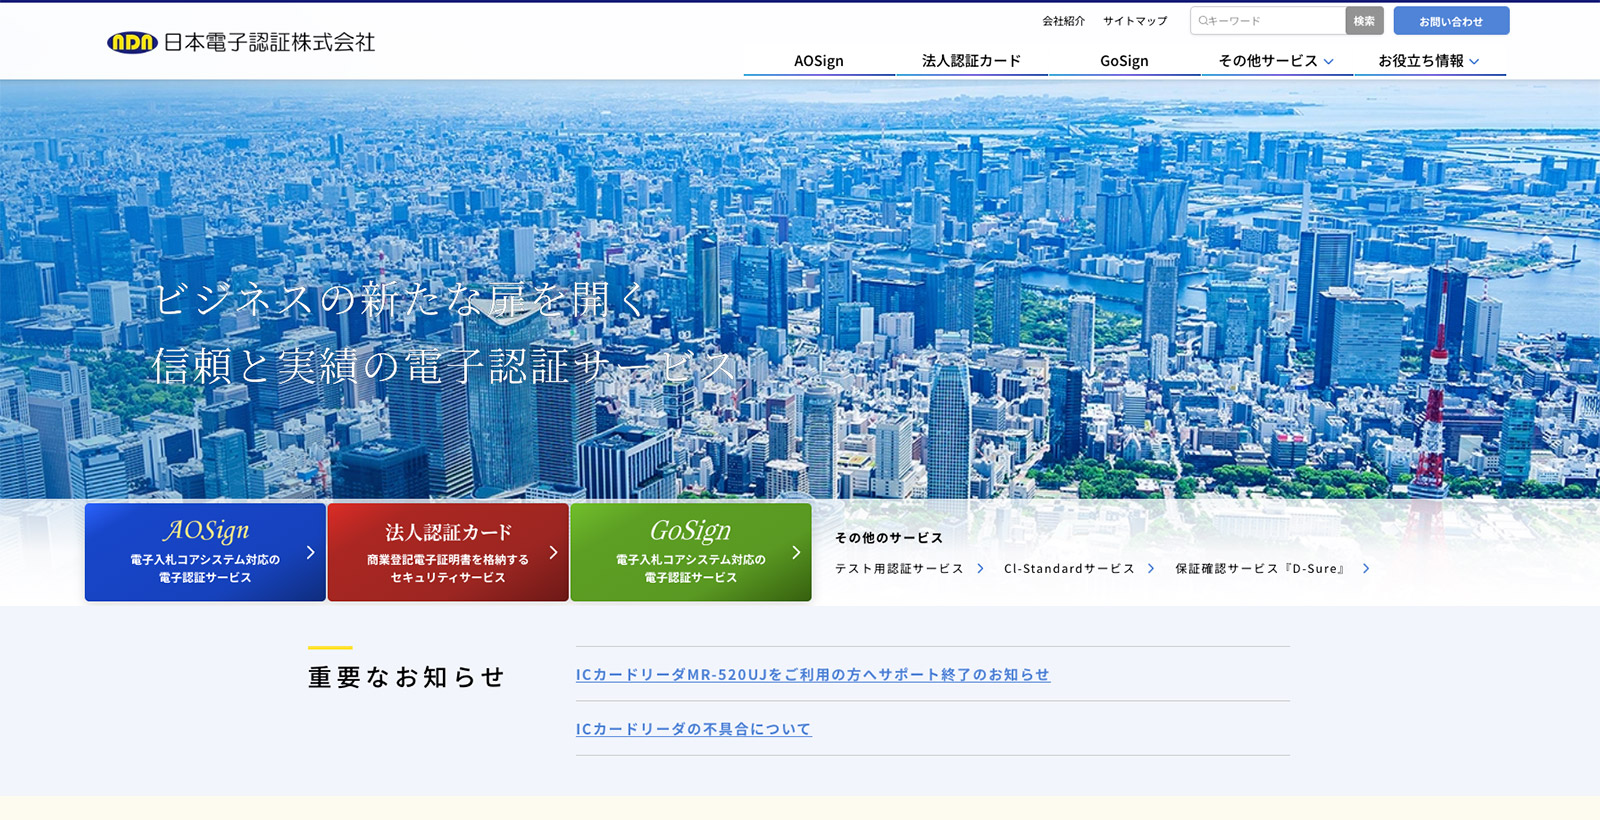Click the chevron next to テスト用認証サービス
The image size is (1600, 820).
[x=980, y=568]
